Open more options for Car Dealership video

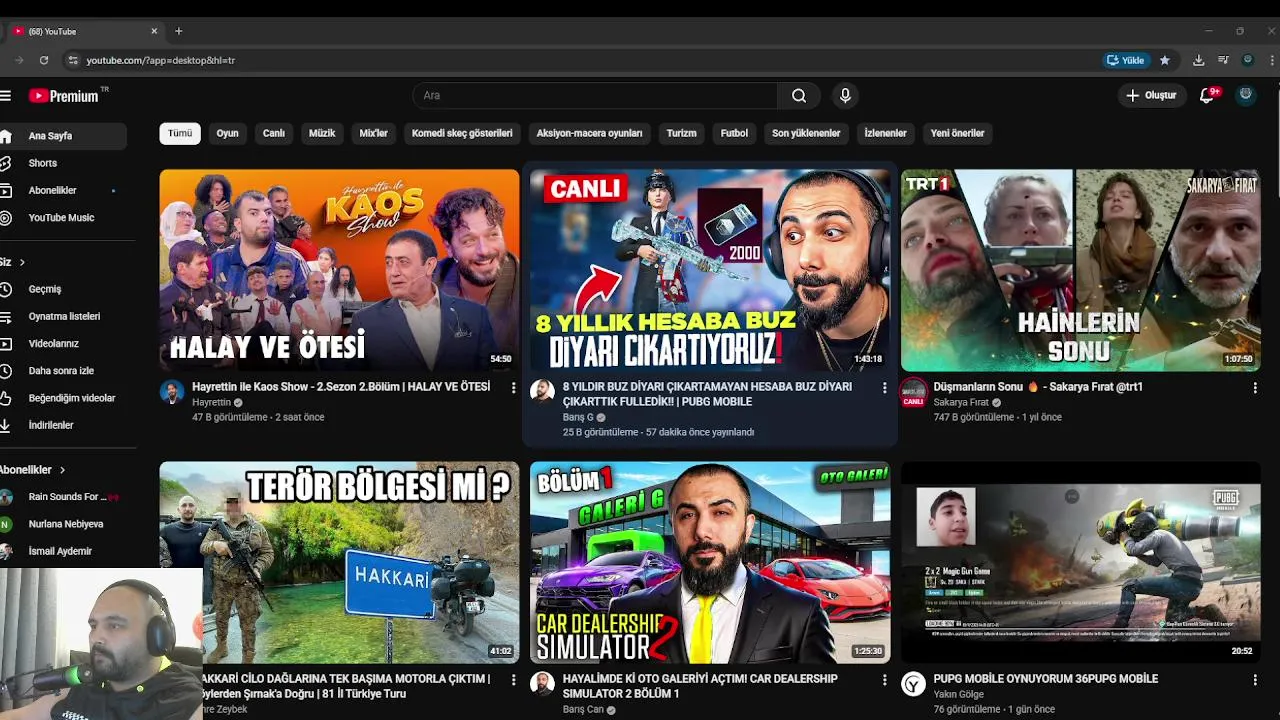pyautogui.click(x=884, y=680)
